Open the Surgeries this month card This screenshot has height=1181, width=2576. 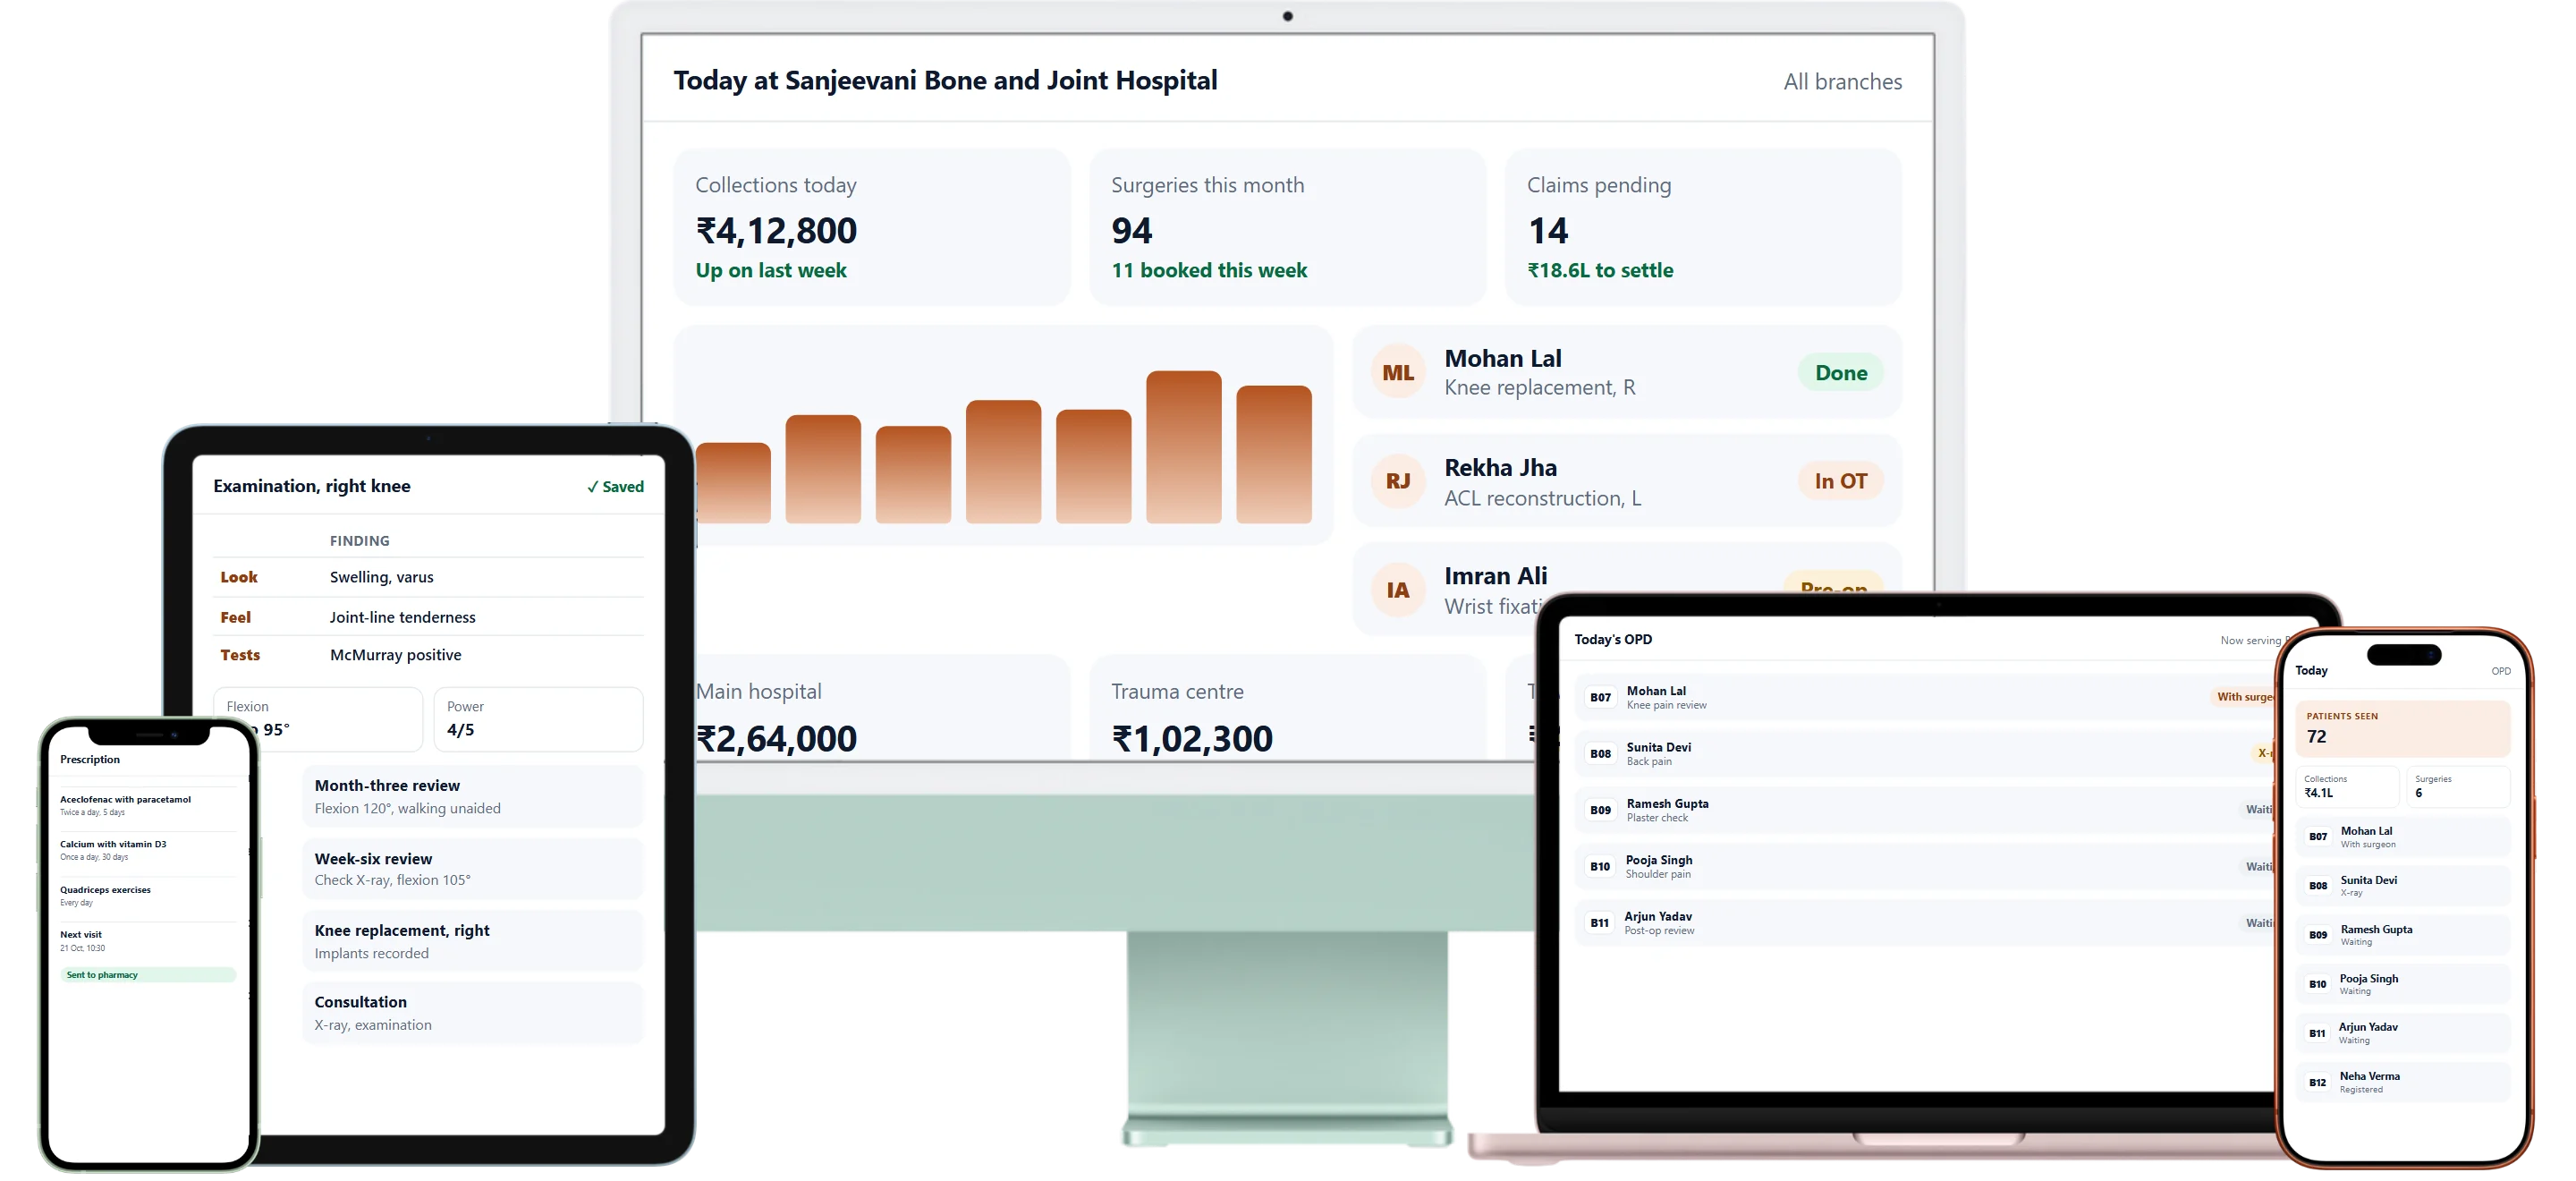coord(1287,227)
